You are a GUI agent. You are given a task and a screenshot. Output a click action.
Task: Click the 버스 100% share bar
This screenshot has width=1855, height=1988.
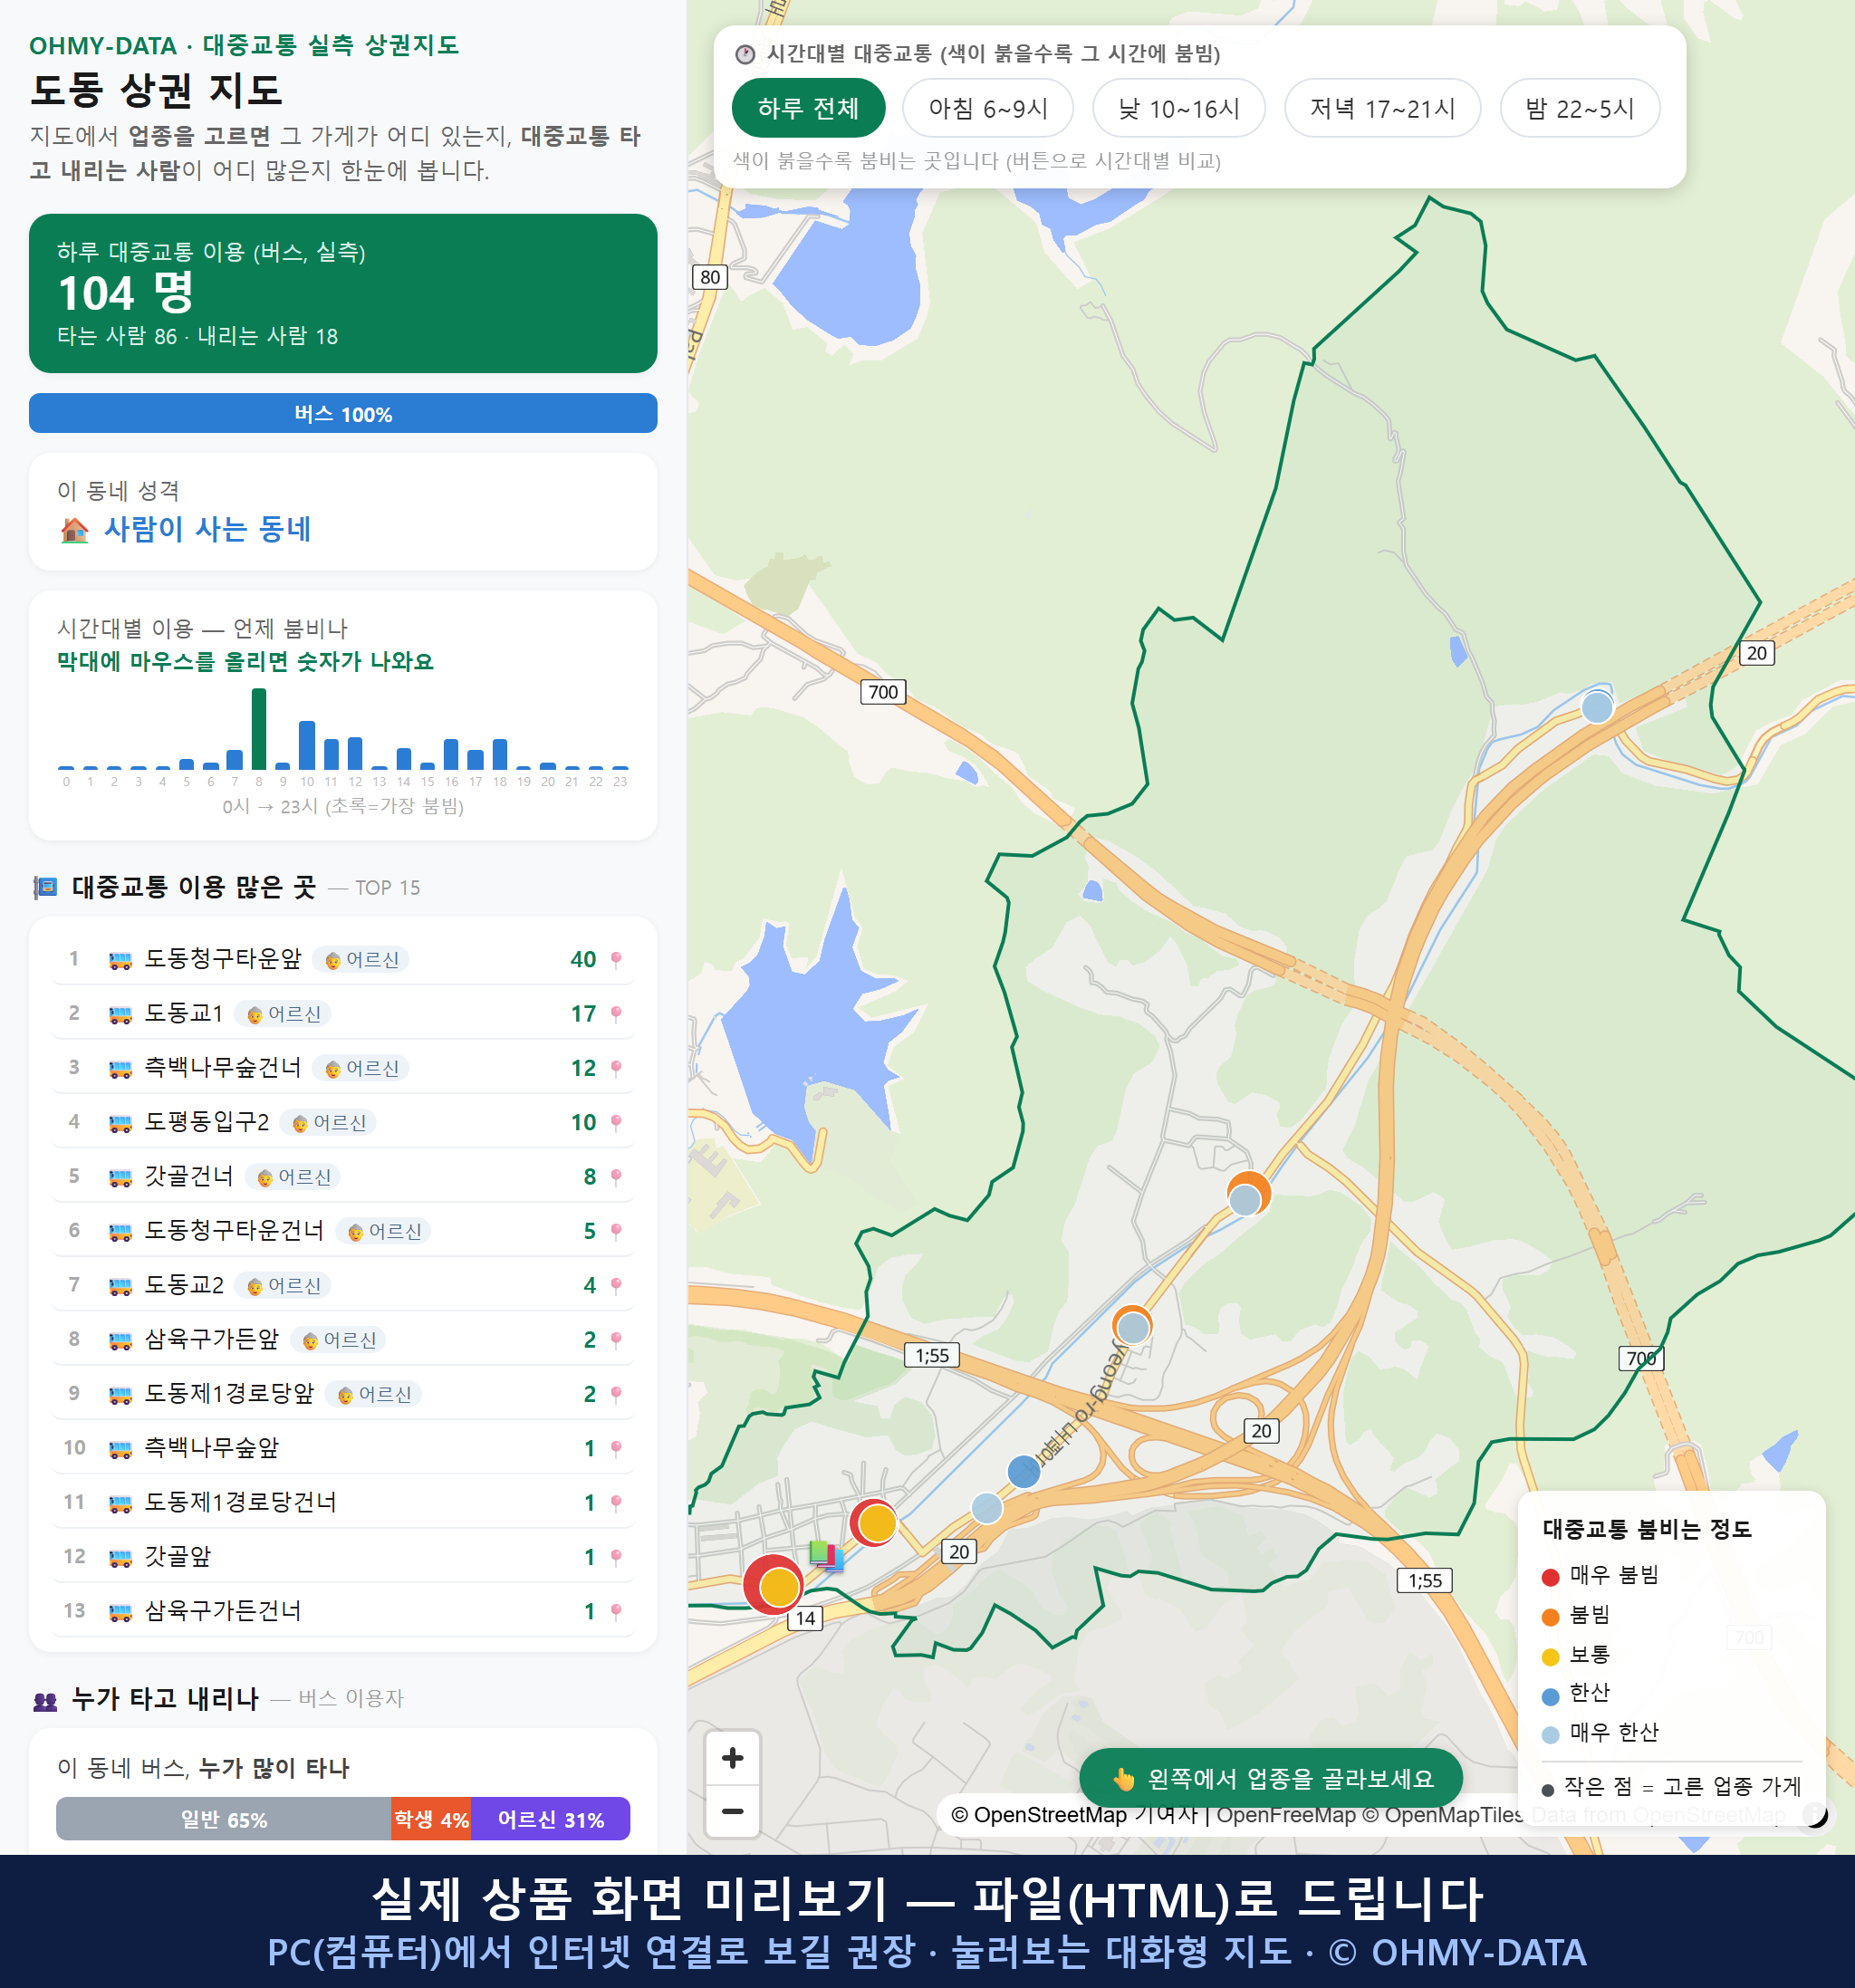(x=343, y=413)
